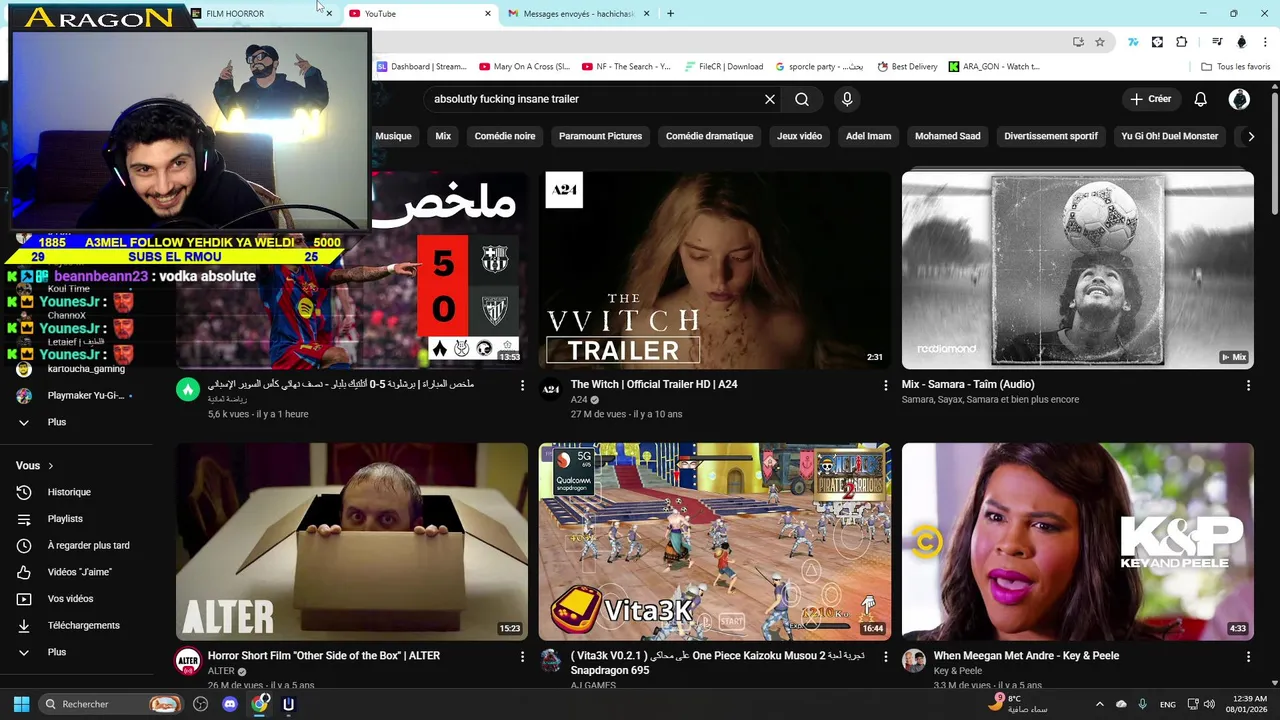Show more filter chips with right arrow
The width and height of the screenshot is (1280, 720).
click(x=1251, y=136)
